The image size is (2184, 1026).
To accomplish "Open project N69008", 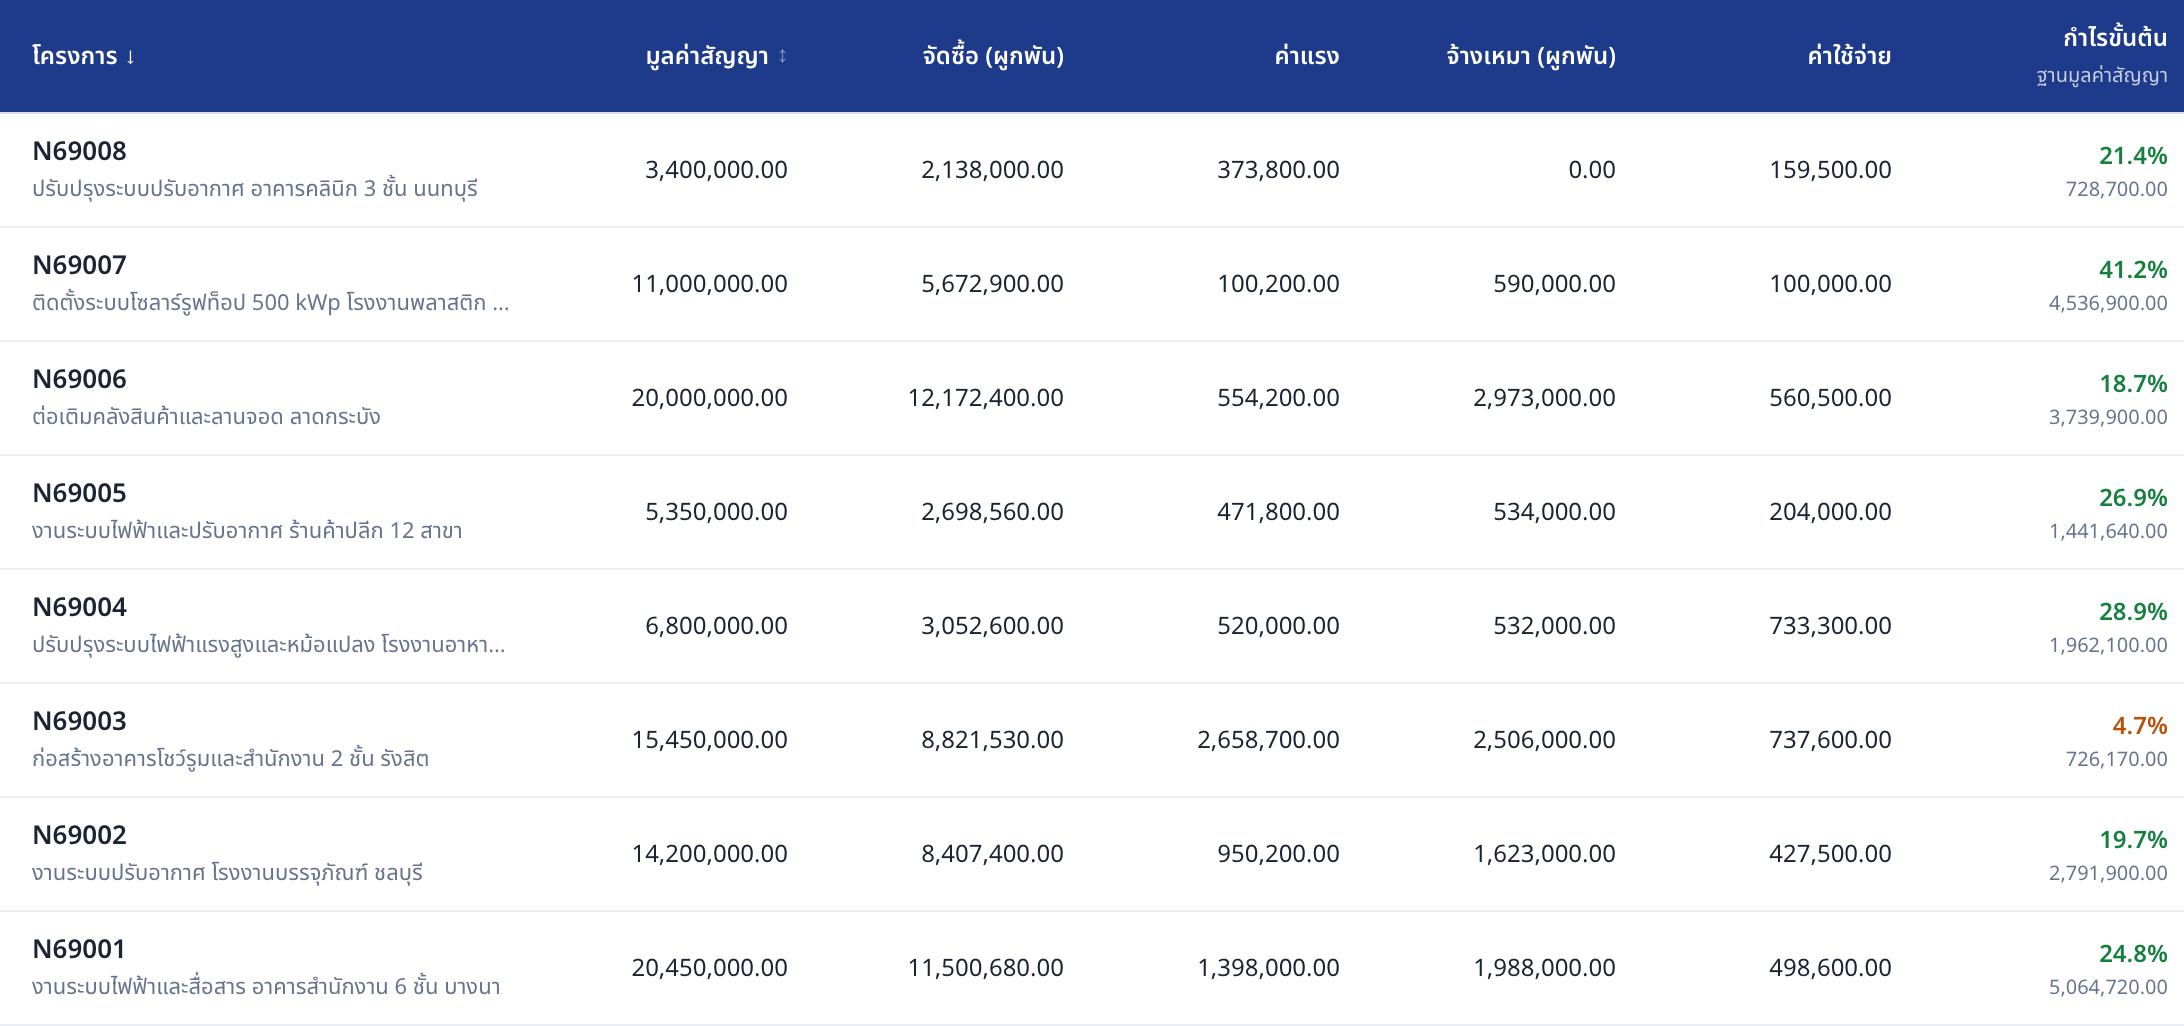I will [80, 151].
